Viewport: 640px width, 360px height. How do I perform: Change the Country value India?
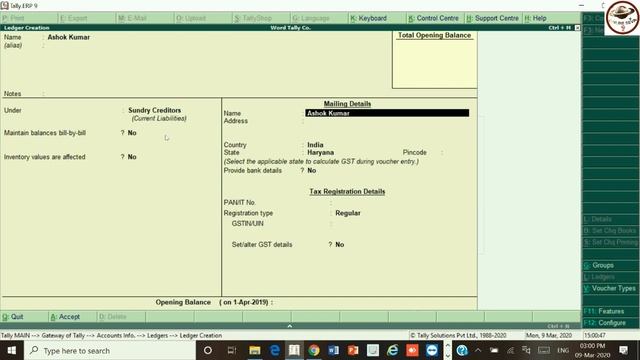pyautogui.click(x=315, y=145)
